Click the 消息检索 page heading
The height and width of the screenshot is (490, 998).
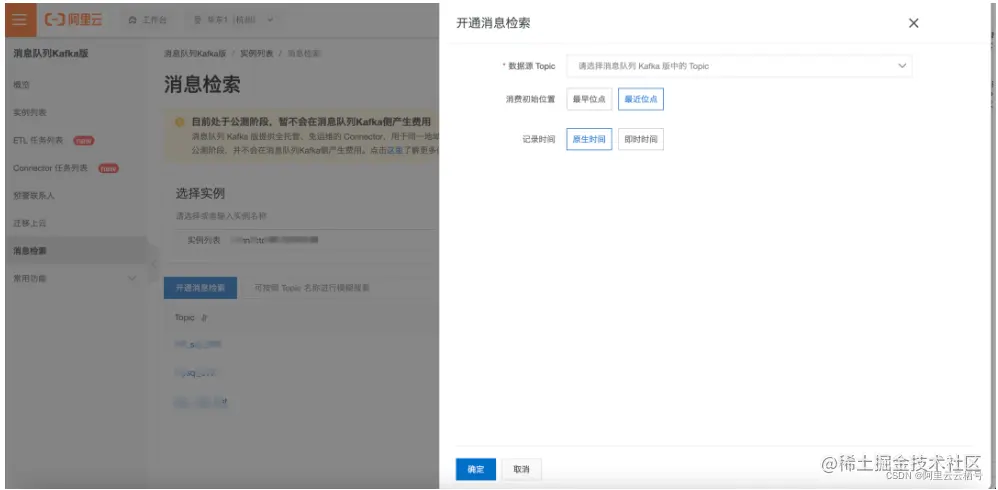[x=202, y=85]
